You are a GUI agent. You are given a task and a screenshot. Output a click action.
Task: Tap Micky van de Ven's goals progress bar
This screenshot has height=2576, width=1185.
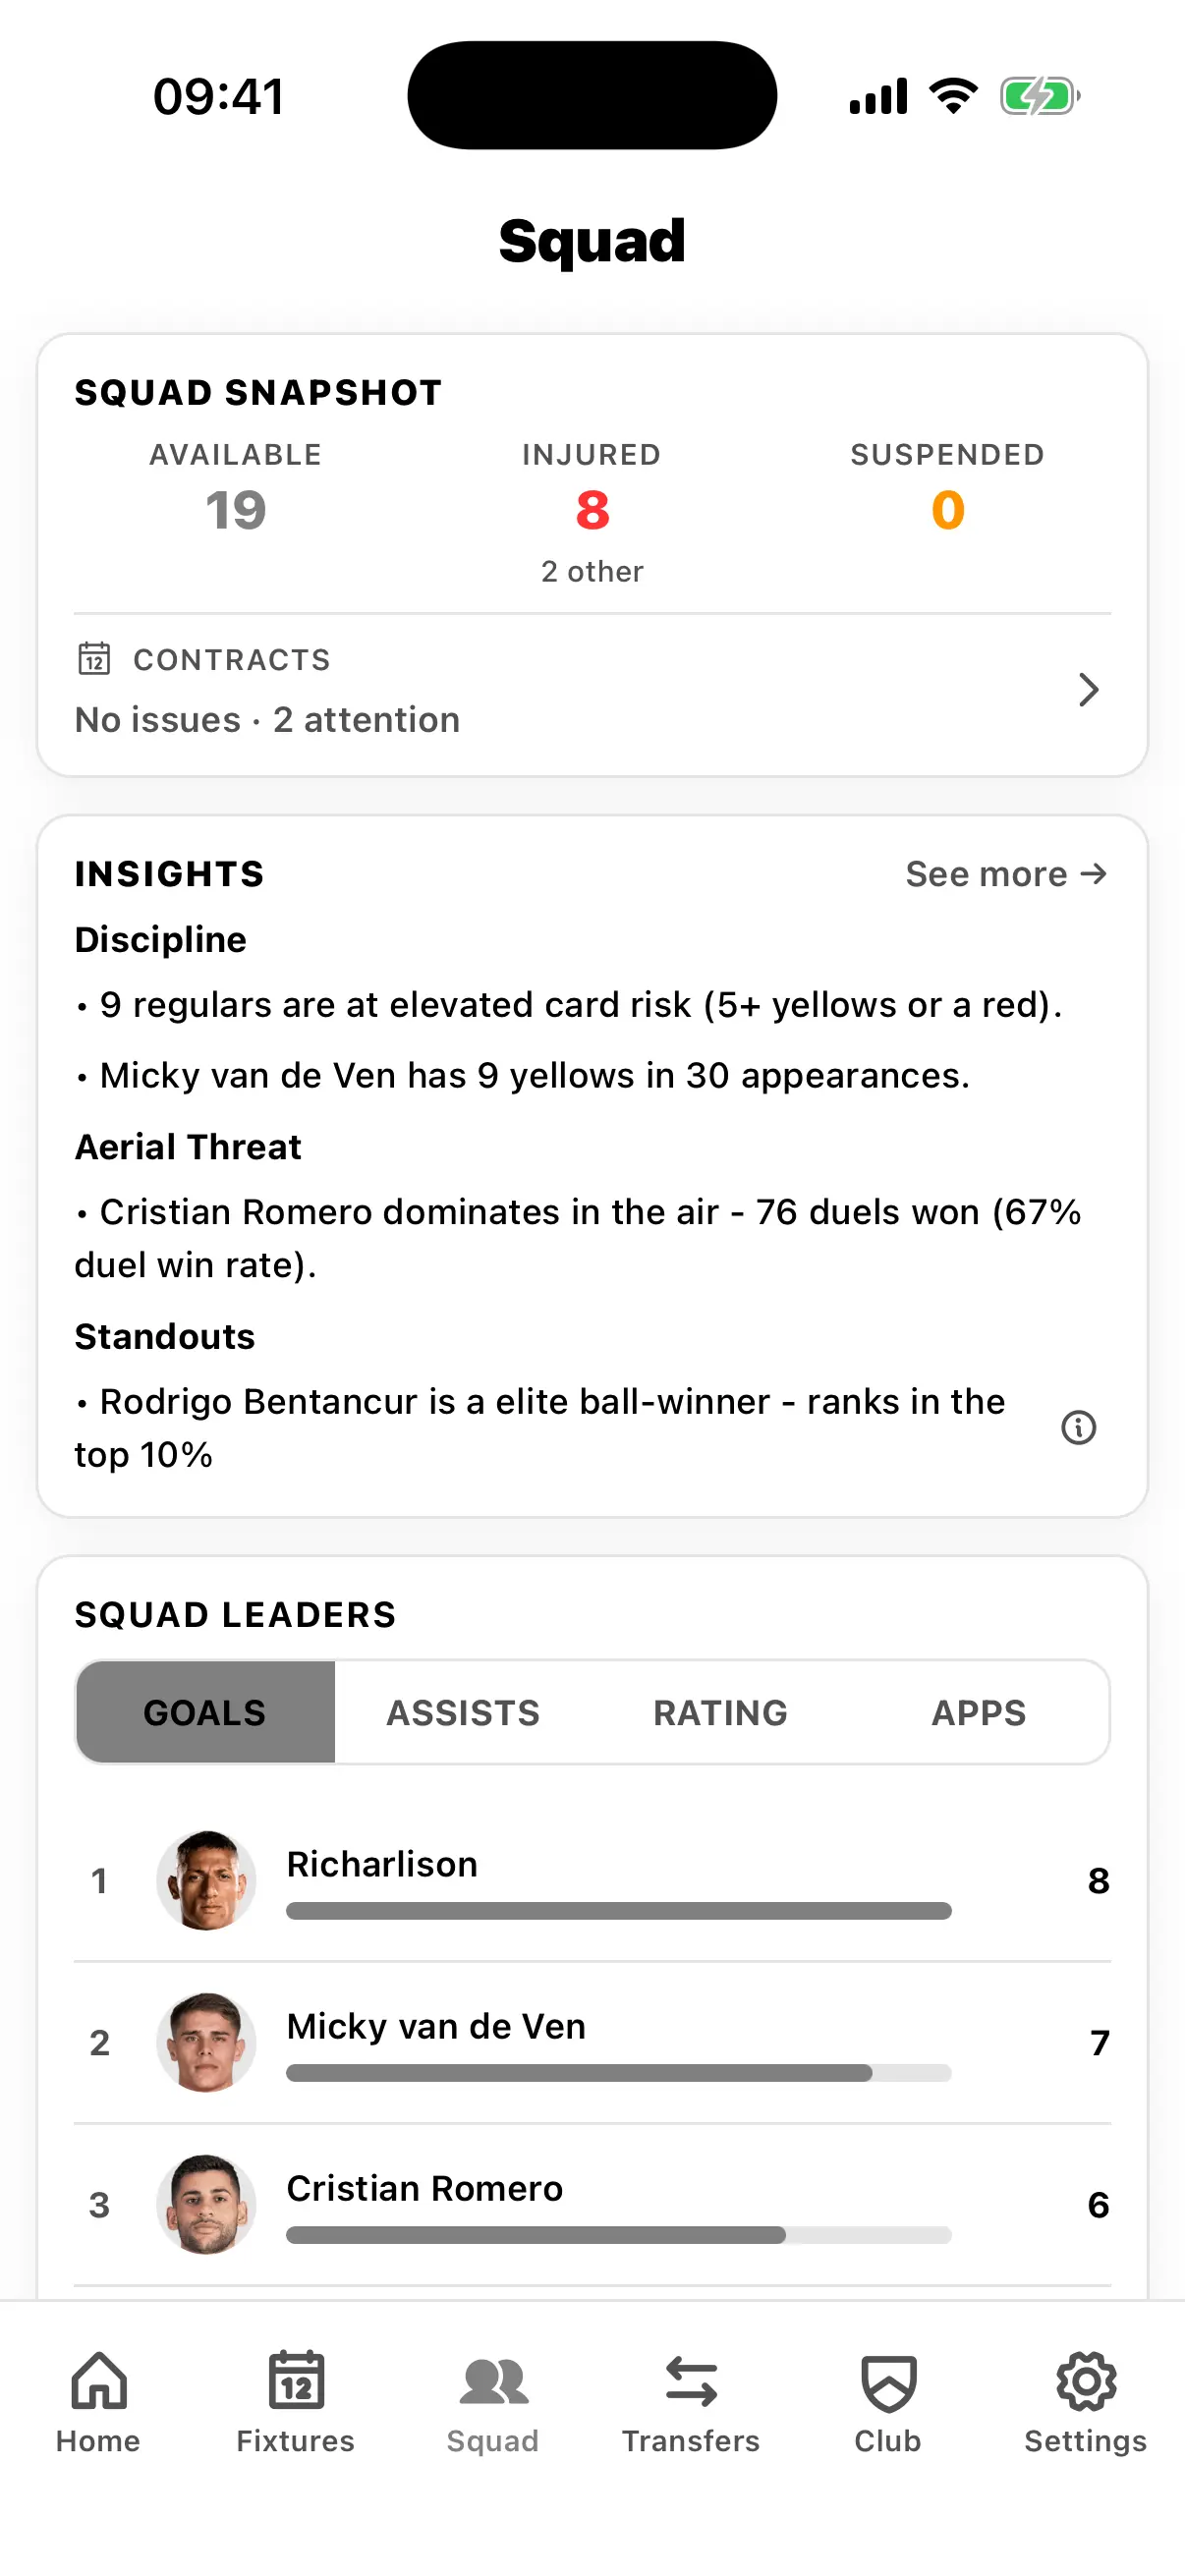[x=618, y=2073]
